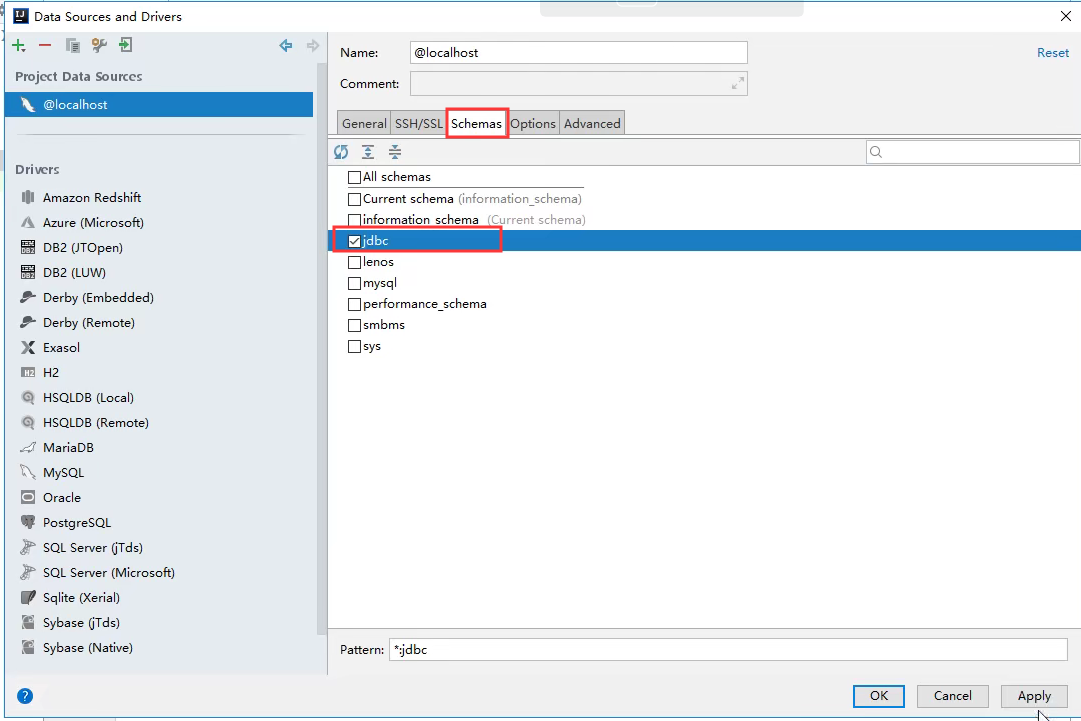The image size is (1081, 721).
Task: Switch to the Advanced tab
Action: (x=592, y=123)
